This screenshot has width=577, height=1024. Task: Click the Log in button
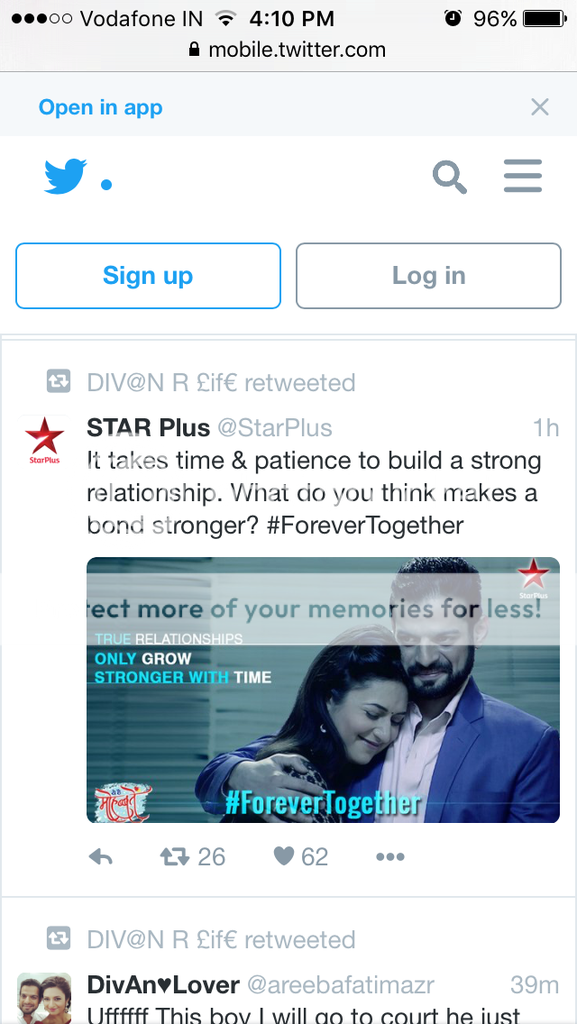point(428,276)
